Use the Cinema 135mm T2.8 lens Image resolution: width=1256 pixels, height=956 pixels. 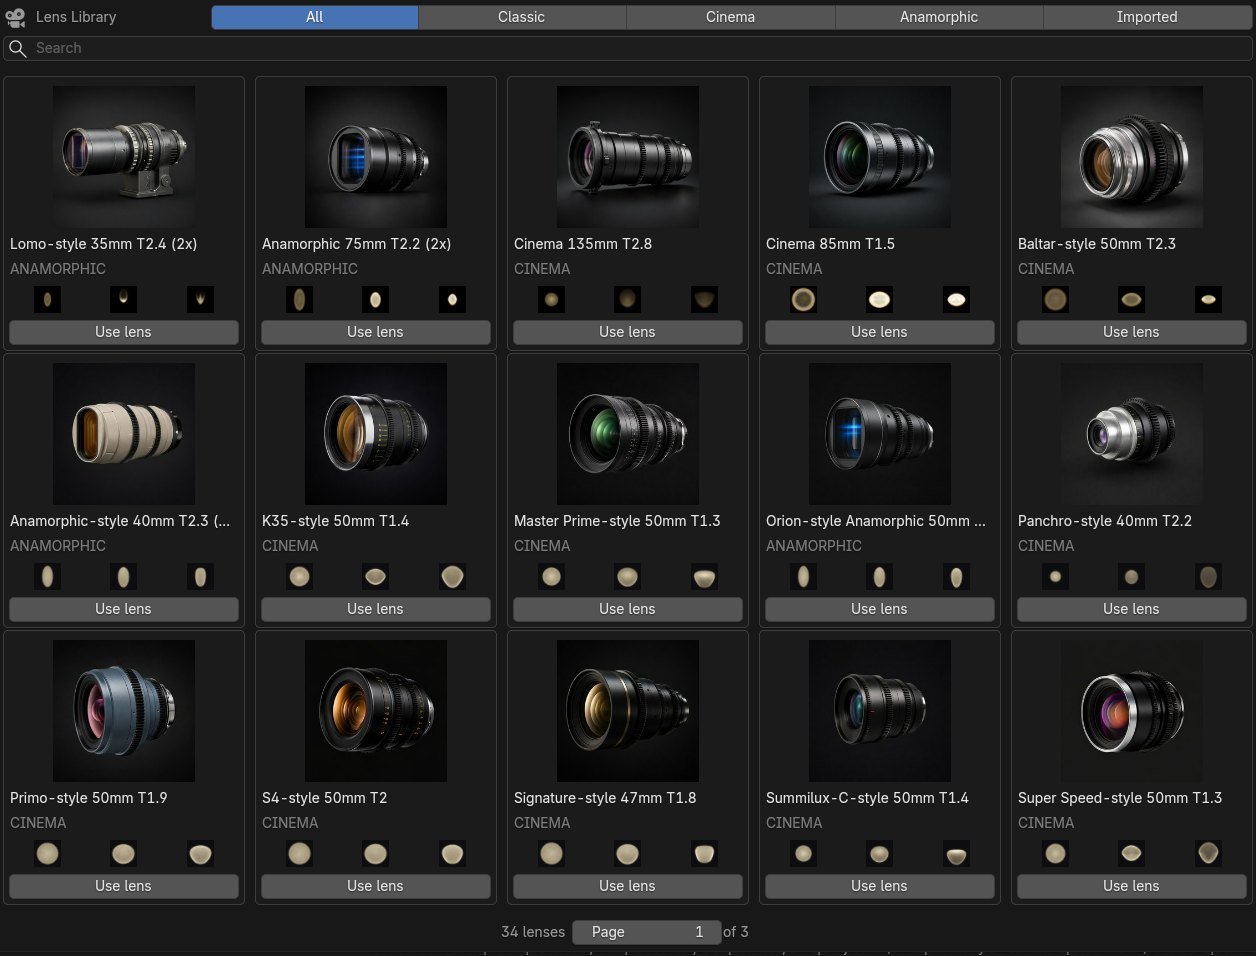point(628,332)
